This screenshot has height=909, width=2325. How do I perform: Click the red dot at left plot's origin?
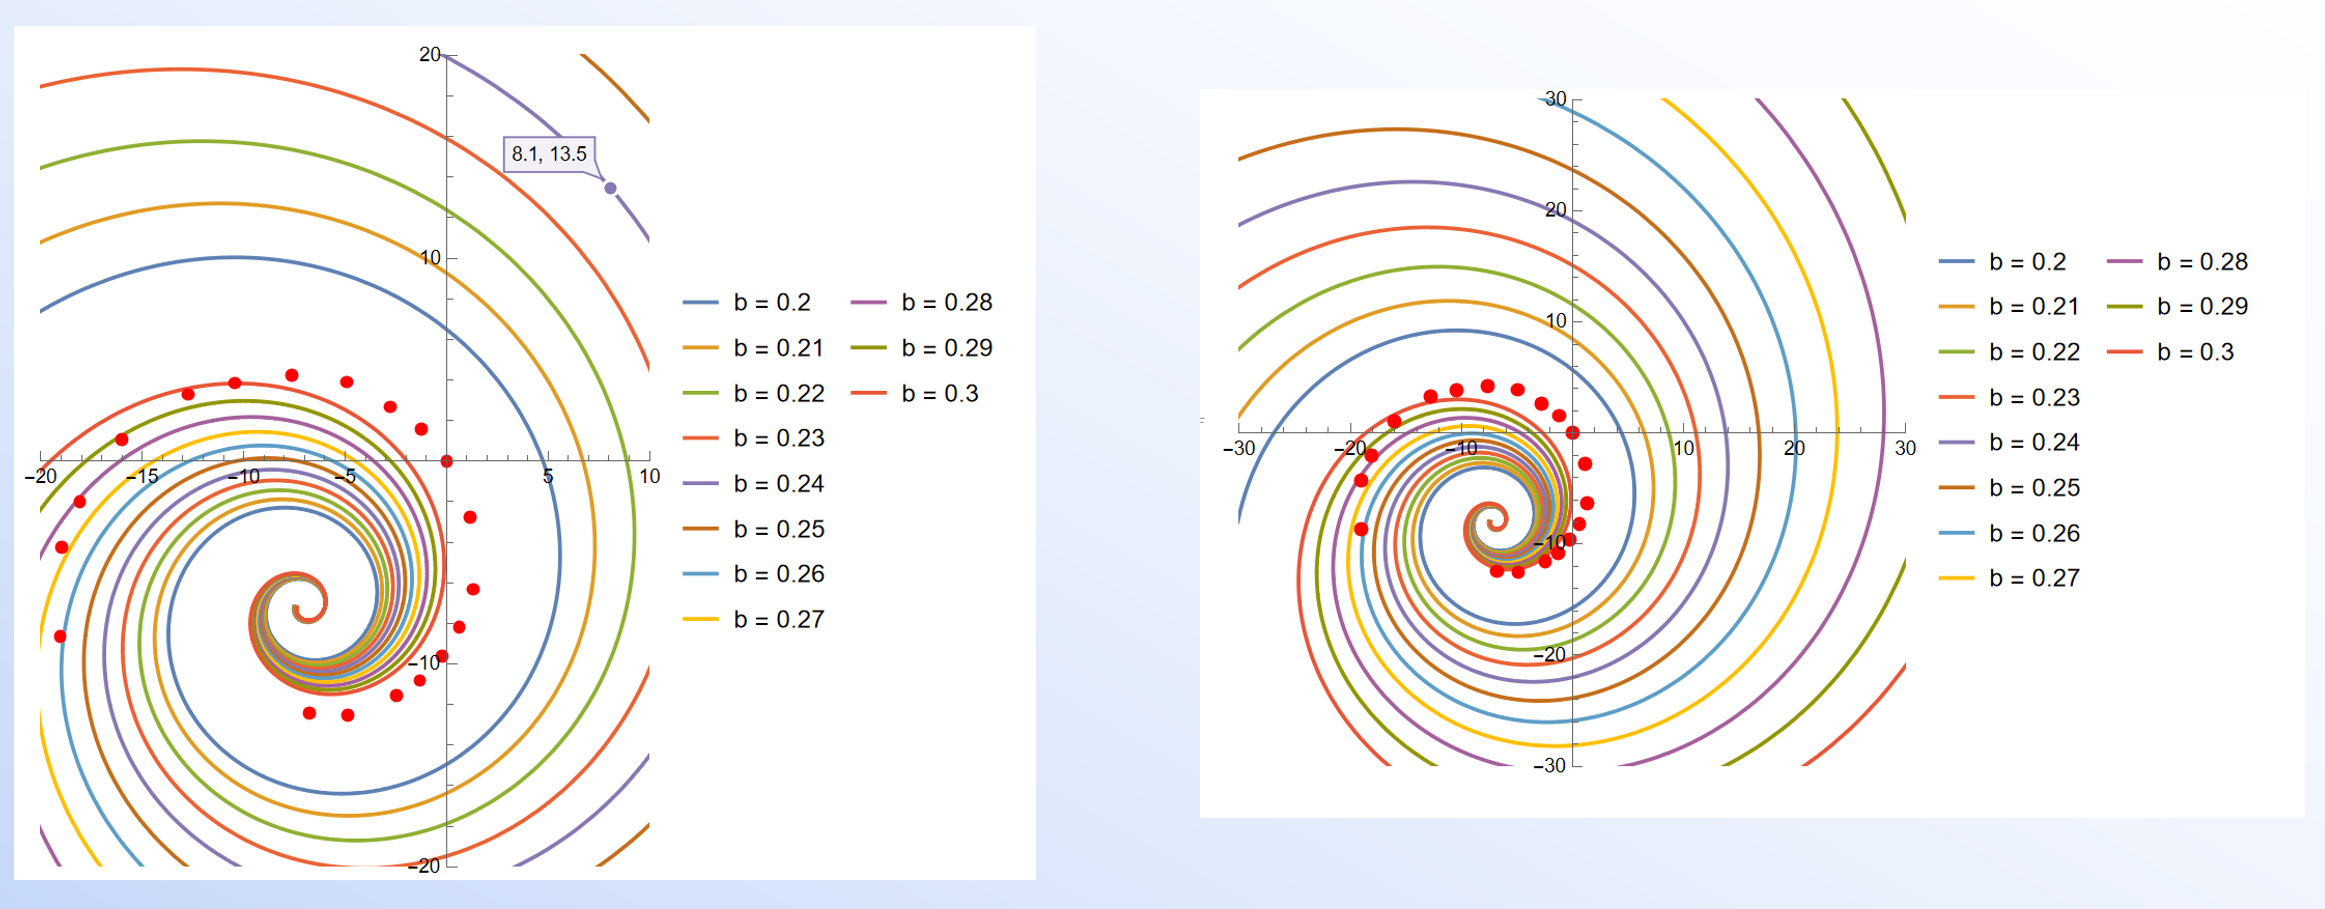point(447,461)
